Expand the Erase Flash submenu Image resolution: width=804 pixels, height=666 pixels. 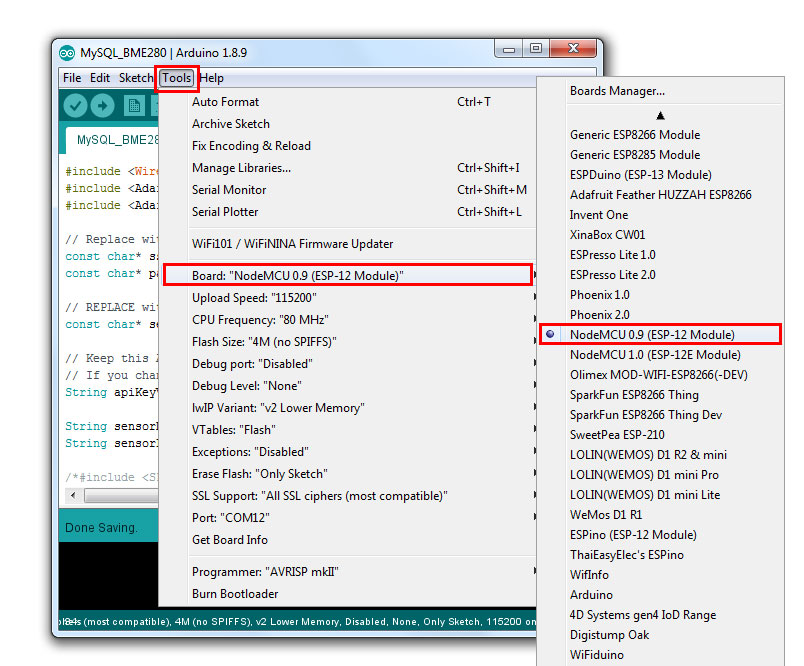point(349,474)
